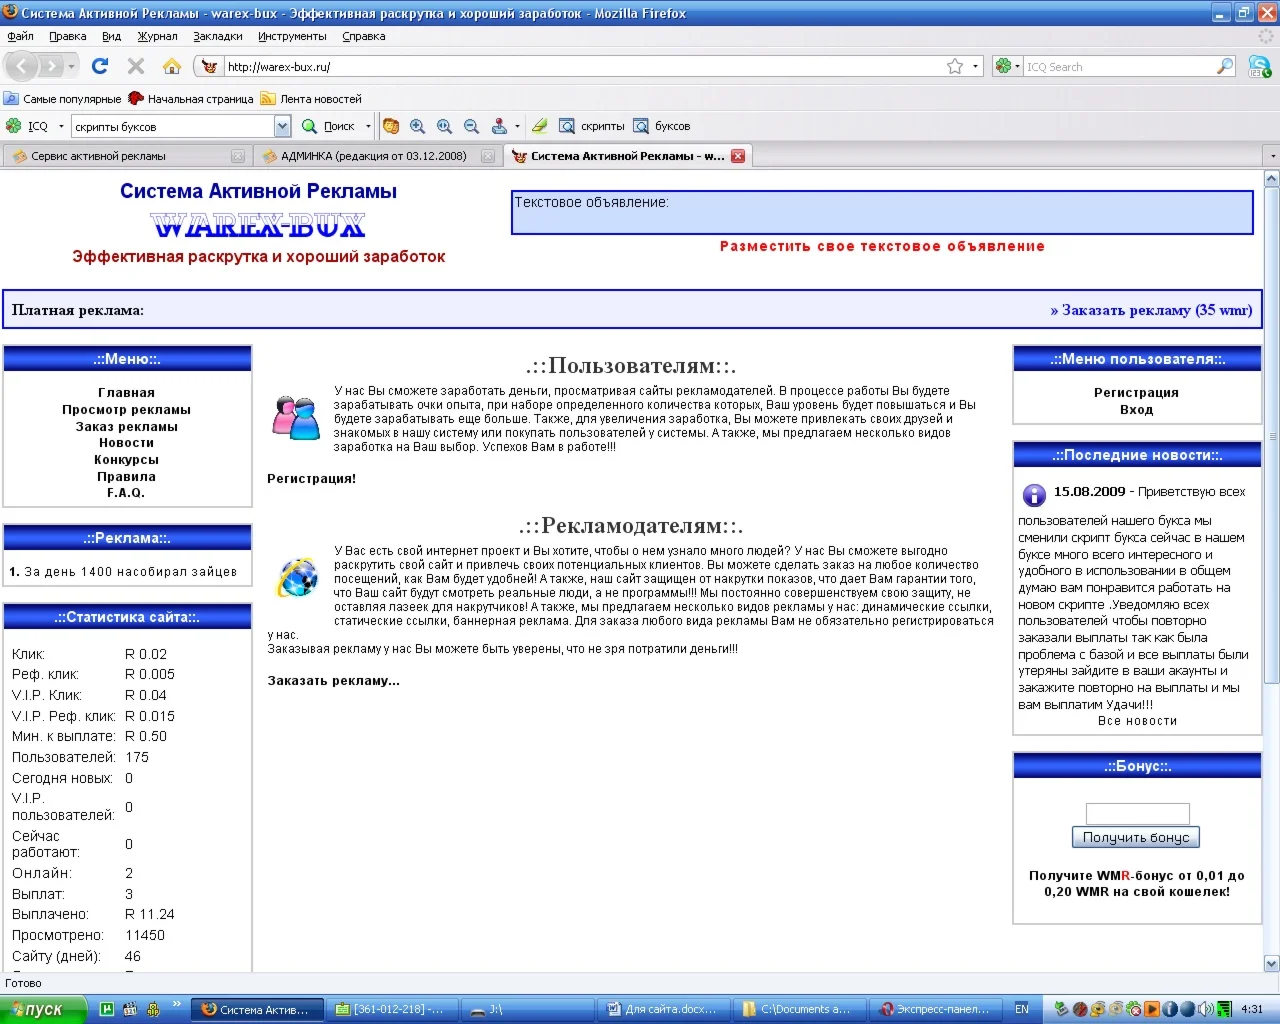Open the ICQ toolbar search box dropdown
Image resolution: width=1280 pixels, height=1024 pixels.
(x=282, y=126)
